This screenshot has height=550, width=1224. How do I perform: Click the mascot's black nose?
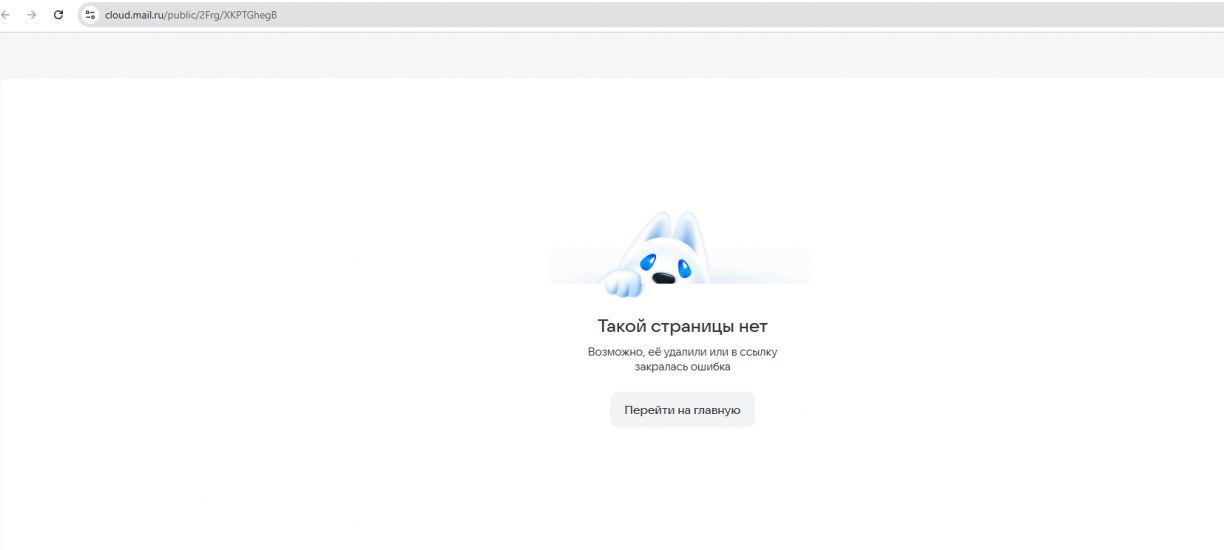(x=663, y=279)
